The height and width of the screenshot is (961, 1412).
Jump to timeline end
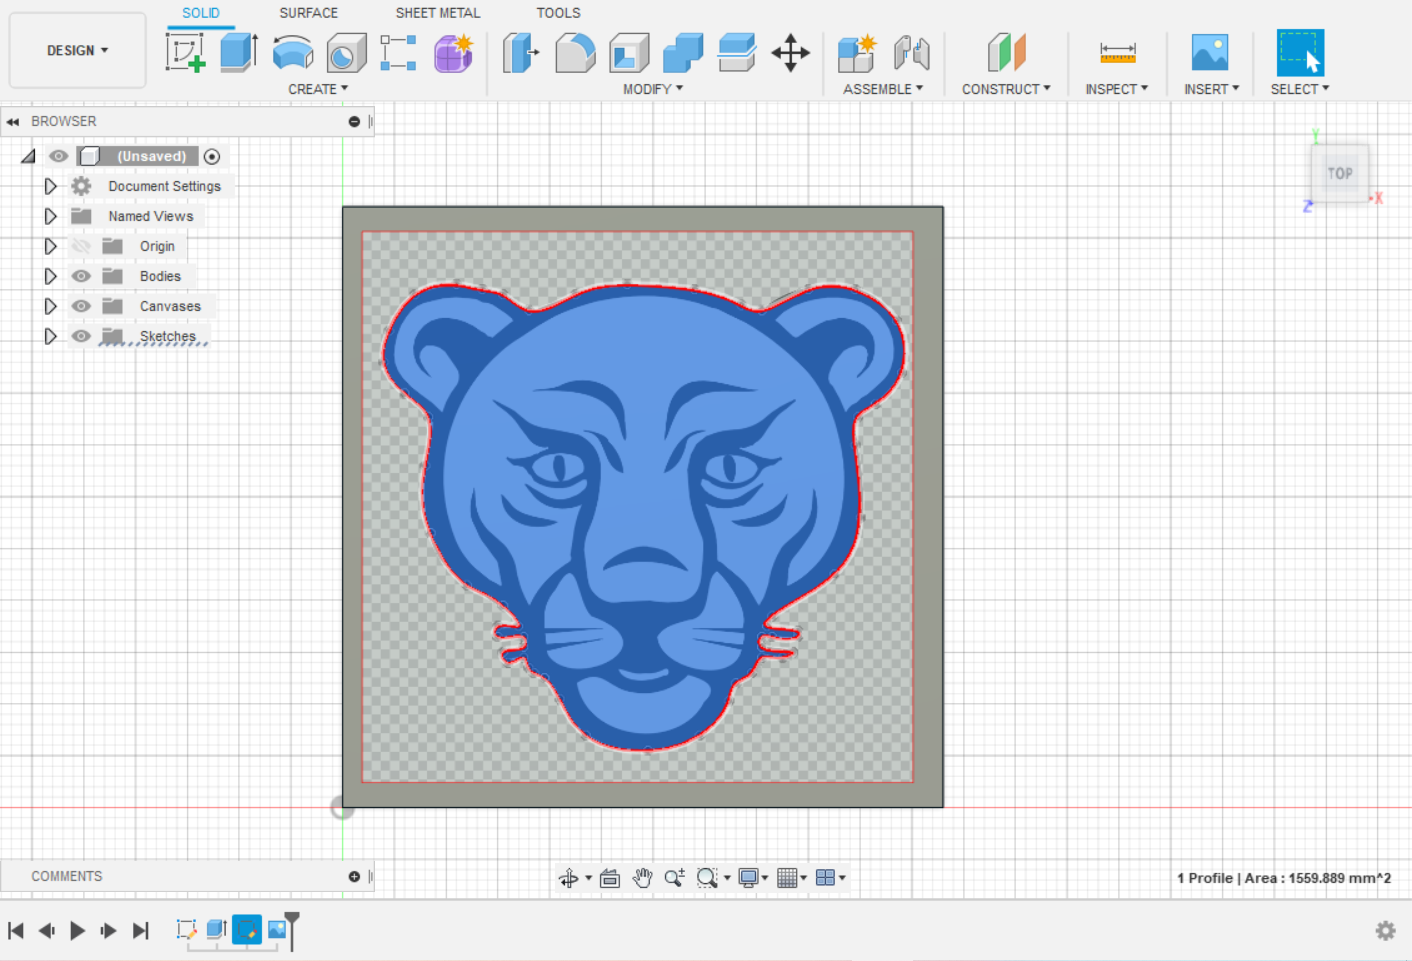[x=141, y=931]
